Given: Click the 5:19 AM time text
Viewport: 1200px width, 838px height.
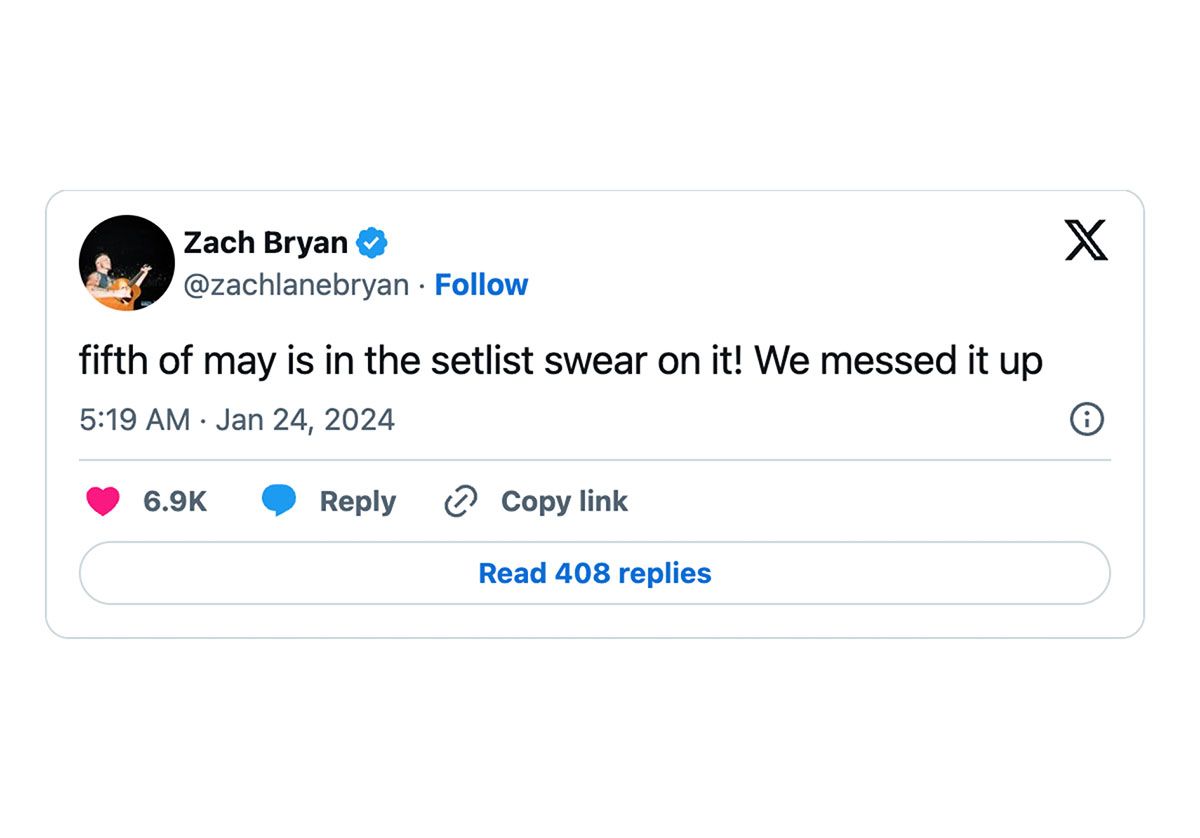Looking at the screenshot, I should point(134,420).
